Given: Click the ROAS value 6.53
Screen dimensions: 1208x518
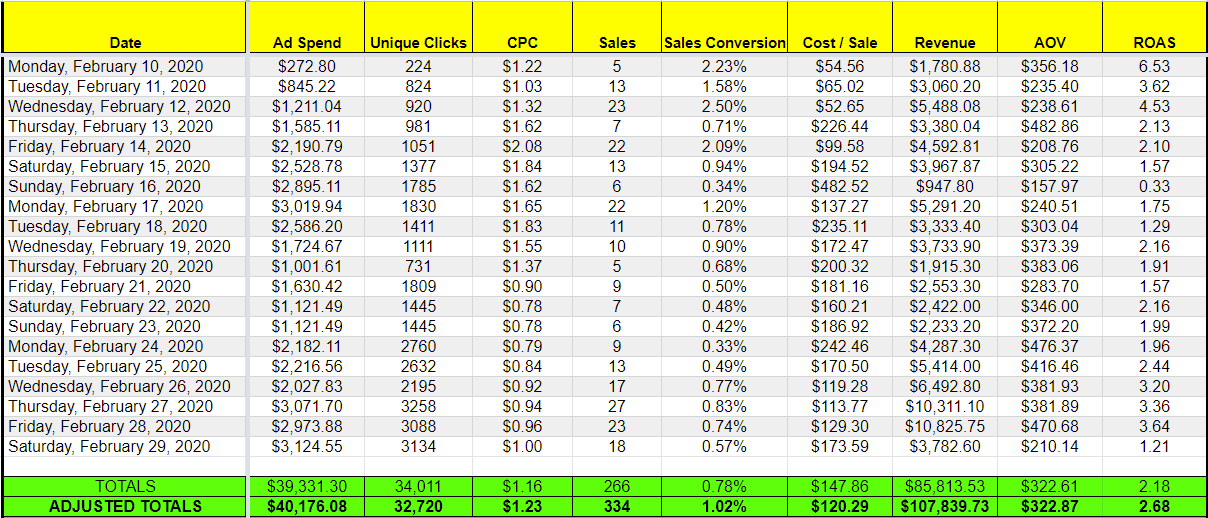Looking at the screenshot, I should (1154, 66).
